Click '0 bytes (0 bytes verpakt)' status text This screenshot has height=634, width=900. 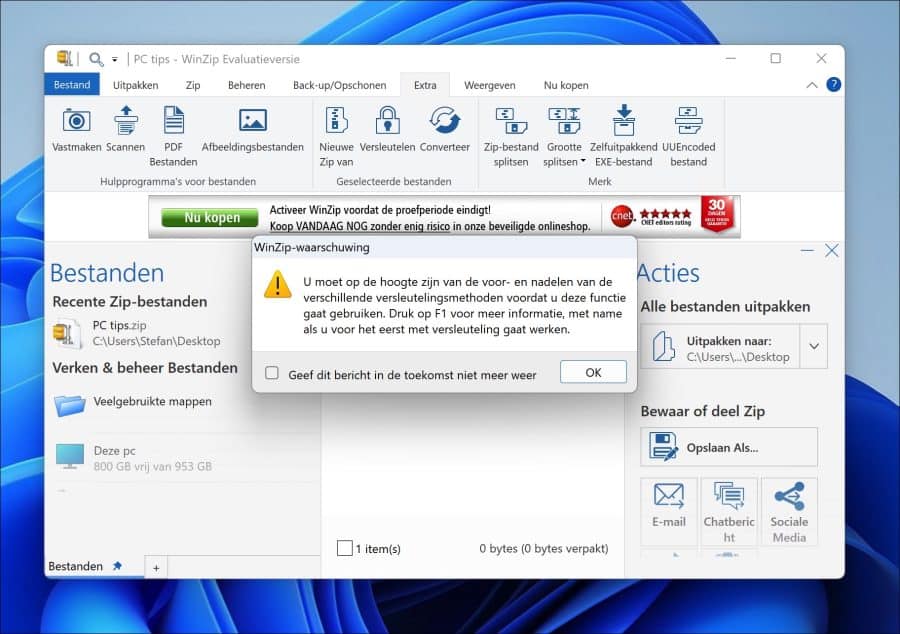click(x=544, y=549)
